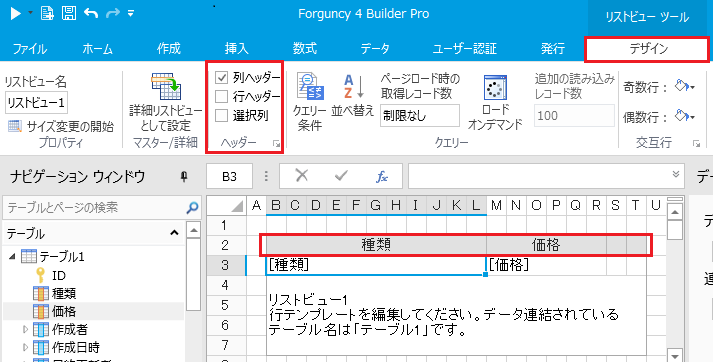Click spreadsheet vertical scroll up arrow

[675, 212]
